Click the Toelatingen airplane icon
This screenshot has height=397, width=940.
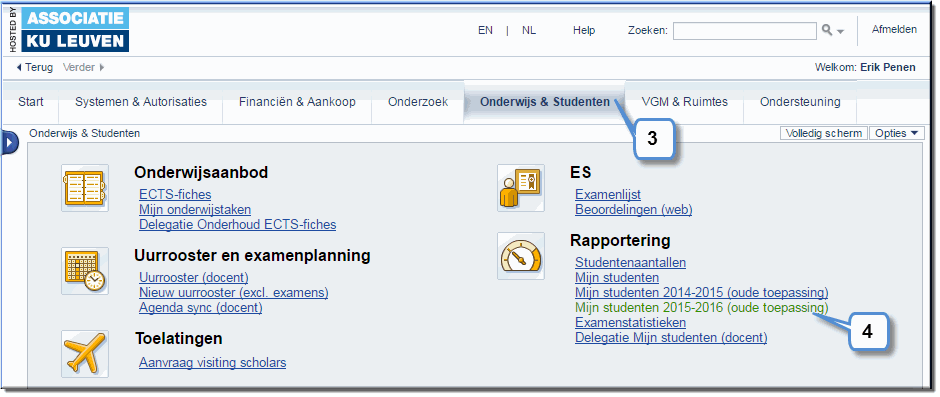click(85, 353)
